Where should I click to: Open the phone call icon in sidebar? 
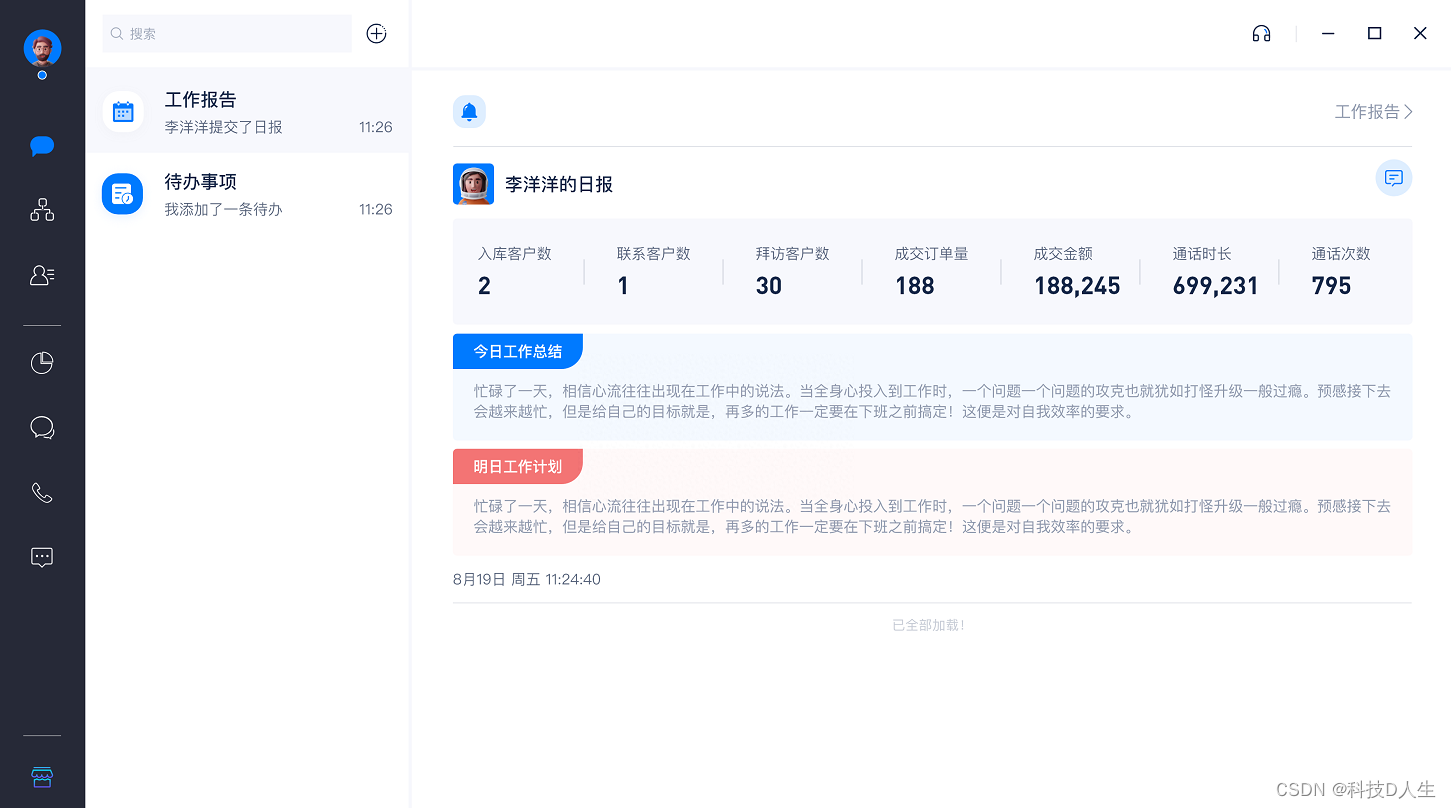click(41, 492)
